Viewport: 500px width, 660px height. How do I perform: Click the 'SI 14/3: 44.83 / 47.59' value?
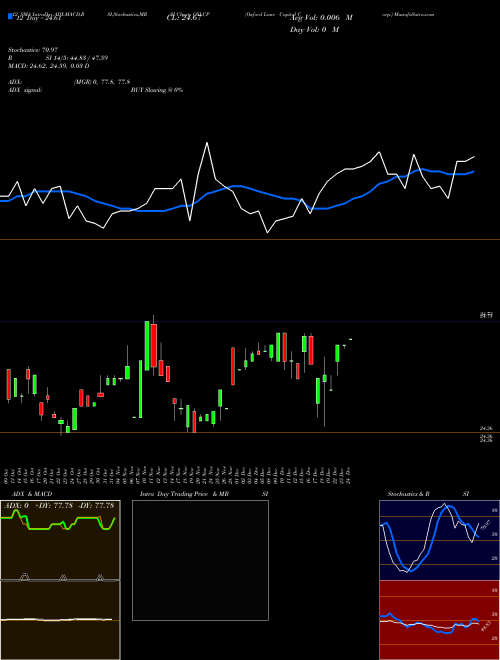click(x=77, y=58)
